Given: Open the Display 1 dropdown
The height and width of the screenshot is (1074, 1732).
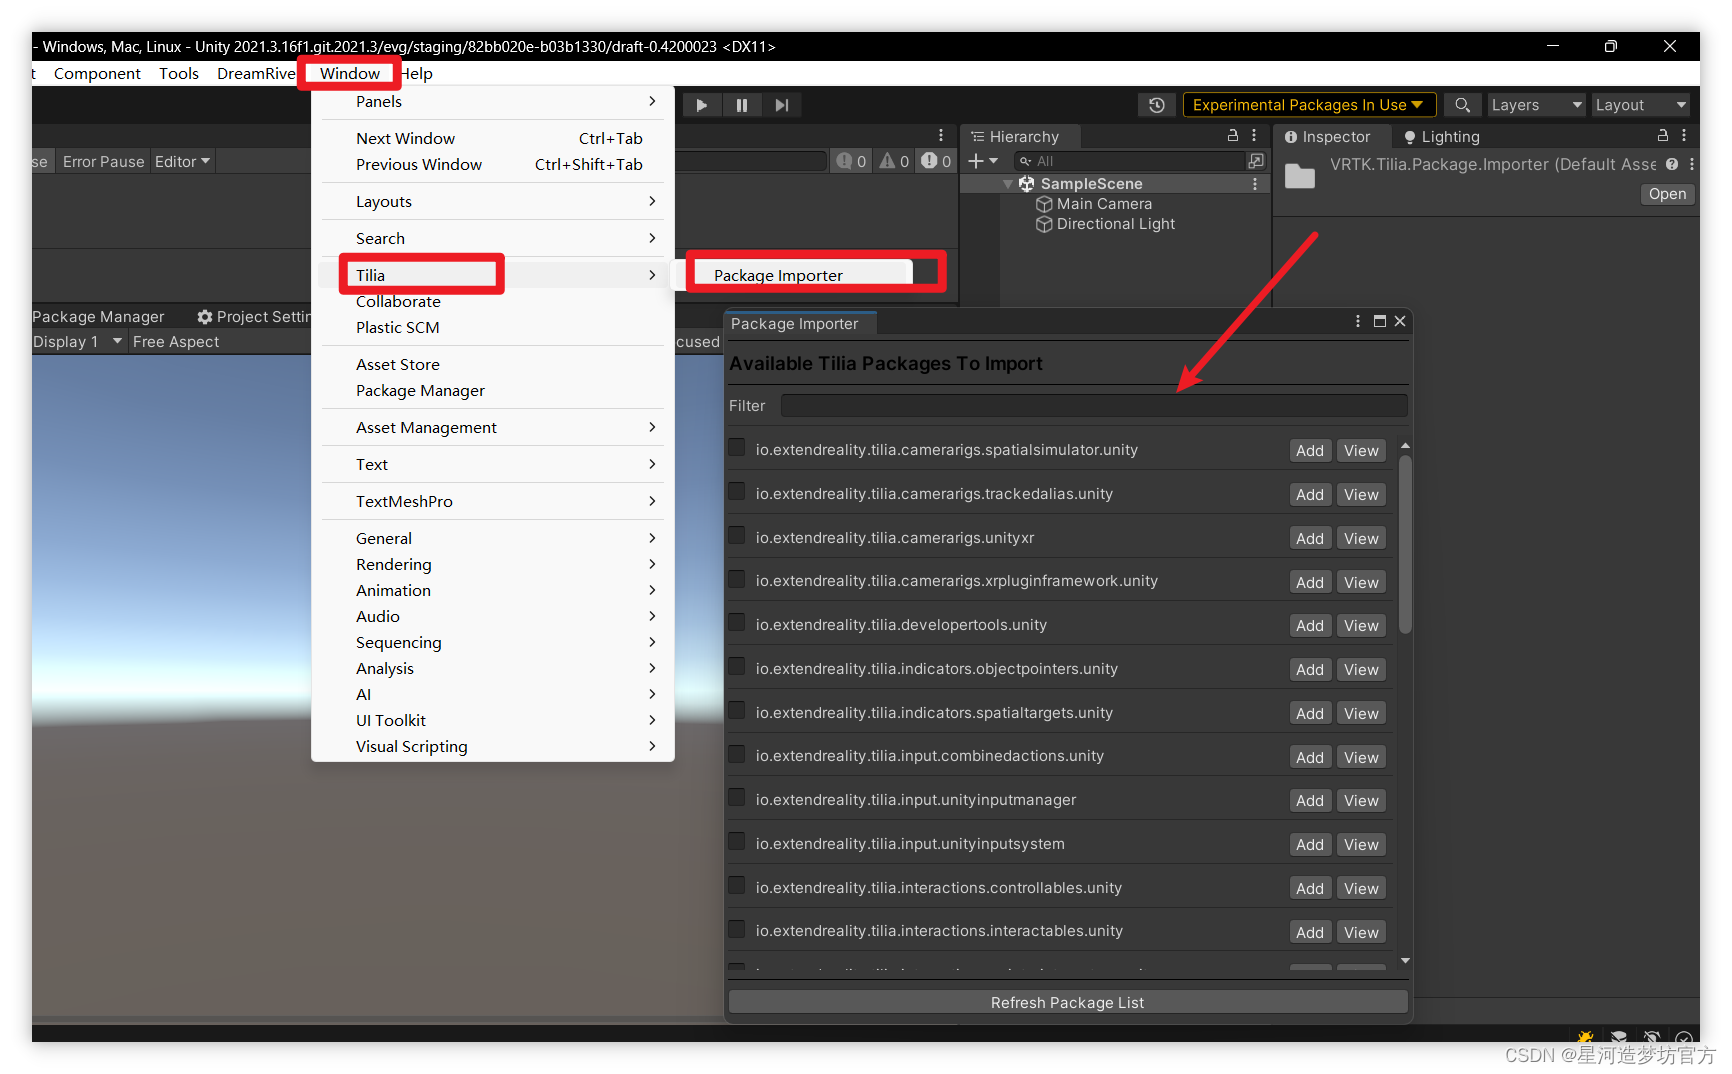Looking at the screenshot, I should pyautogui.click(x=77, y=342).
